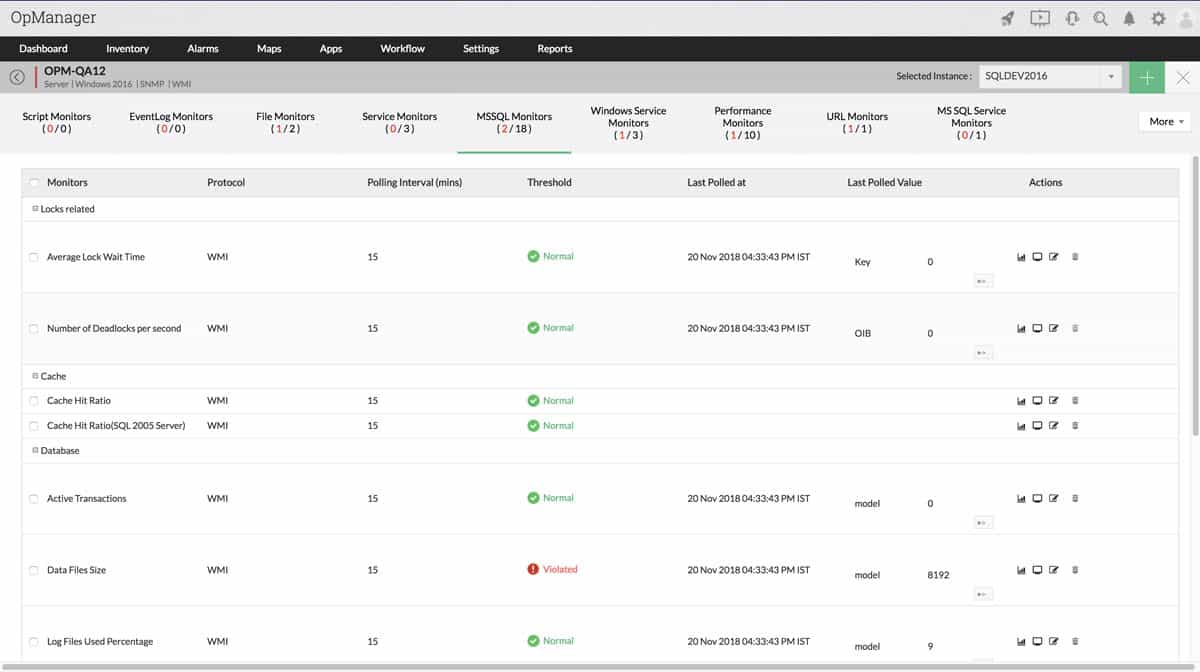Image resolution: width=1200 pixels, height=672 pixels.
Task: Switch to URL Monitors tab
Action: point(857,122)
